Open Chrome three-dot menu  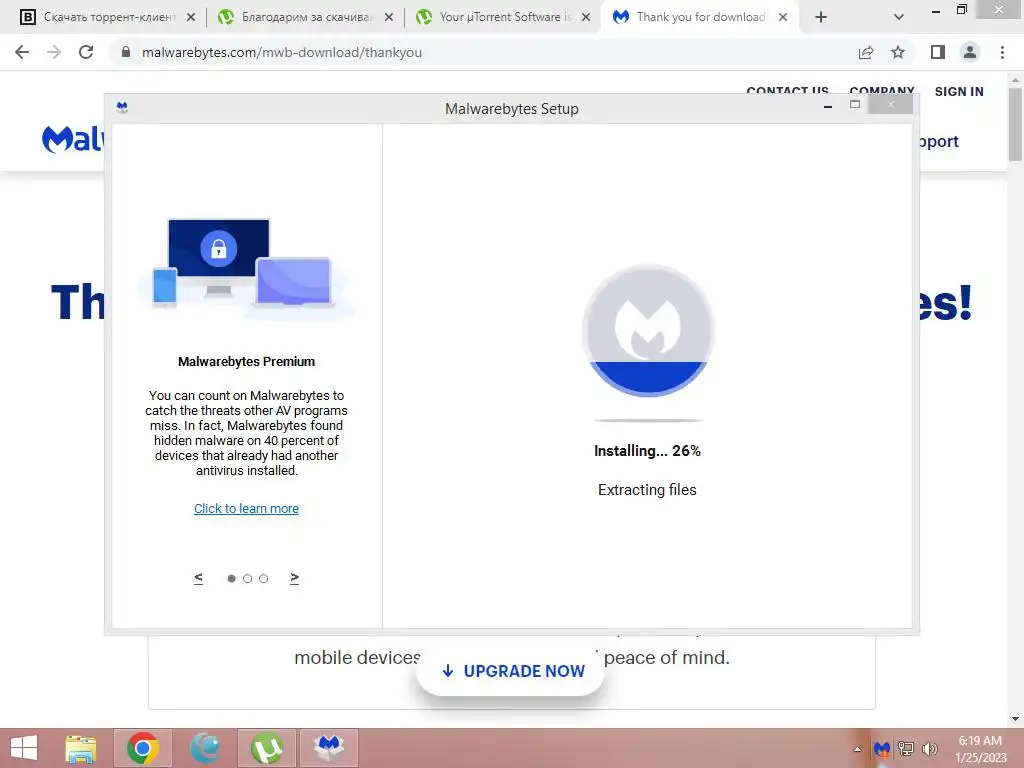click(1002, 52)
